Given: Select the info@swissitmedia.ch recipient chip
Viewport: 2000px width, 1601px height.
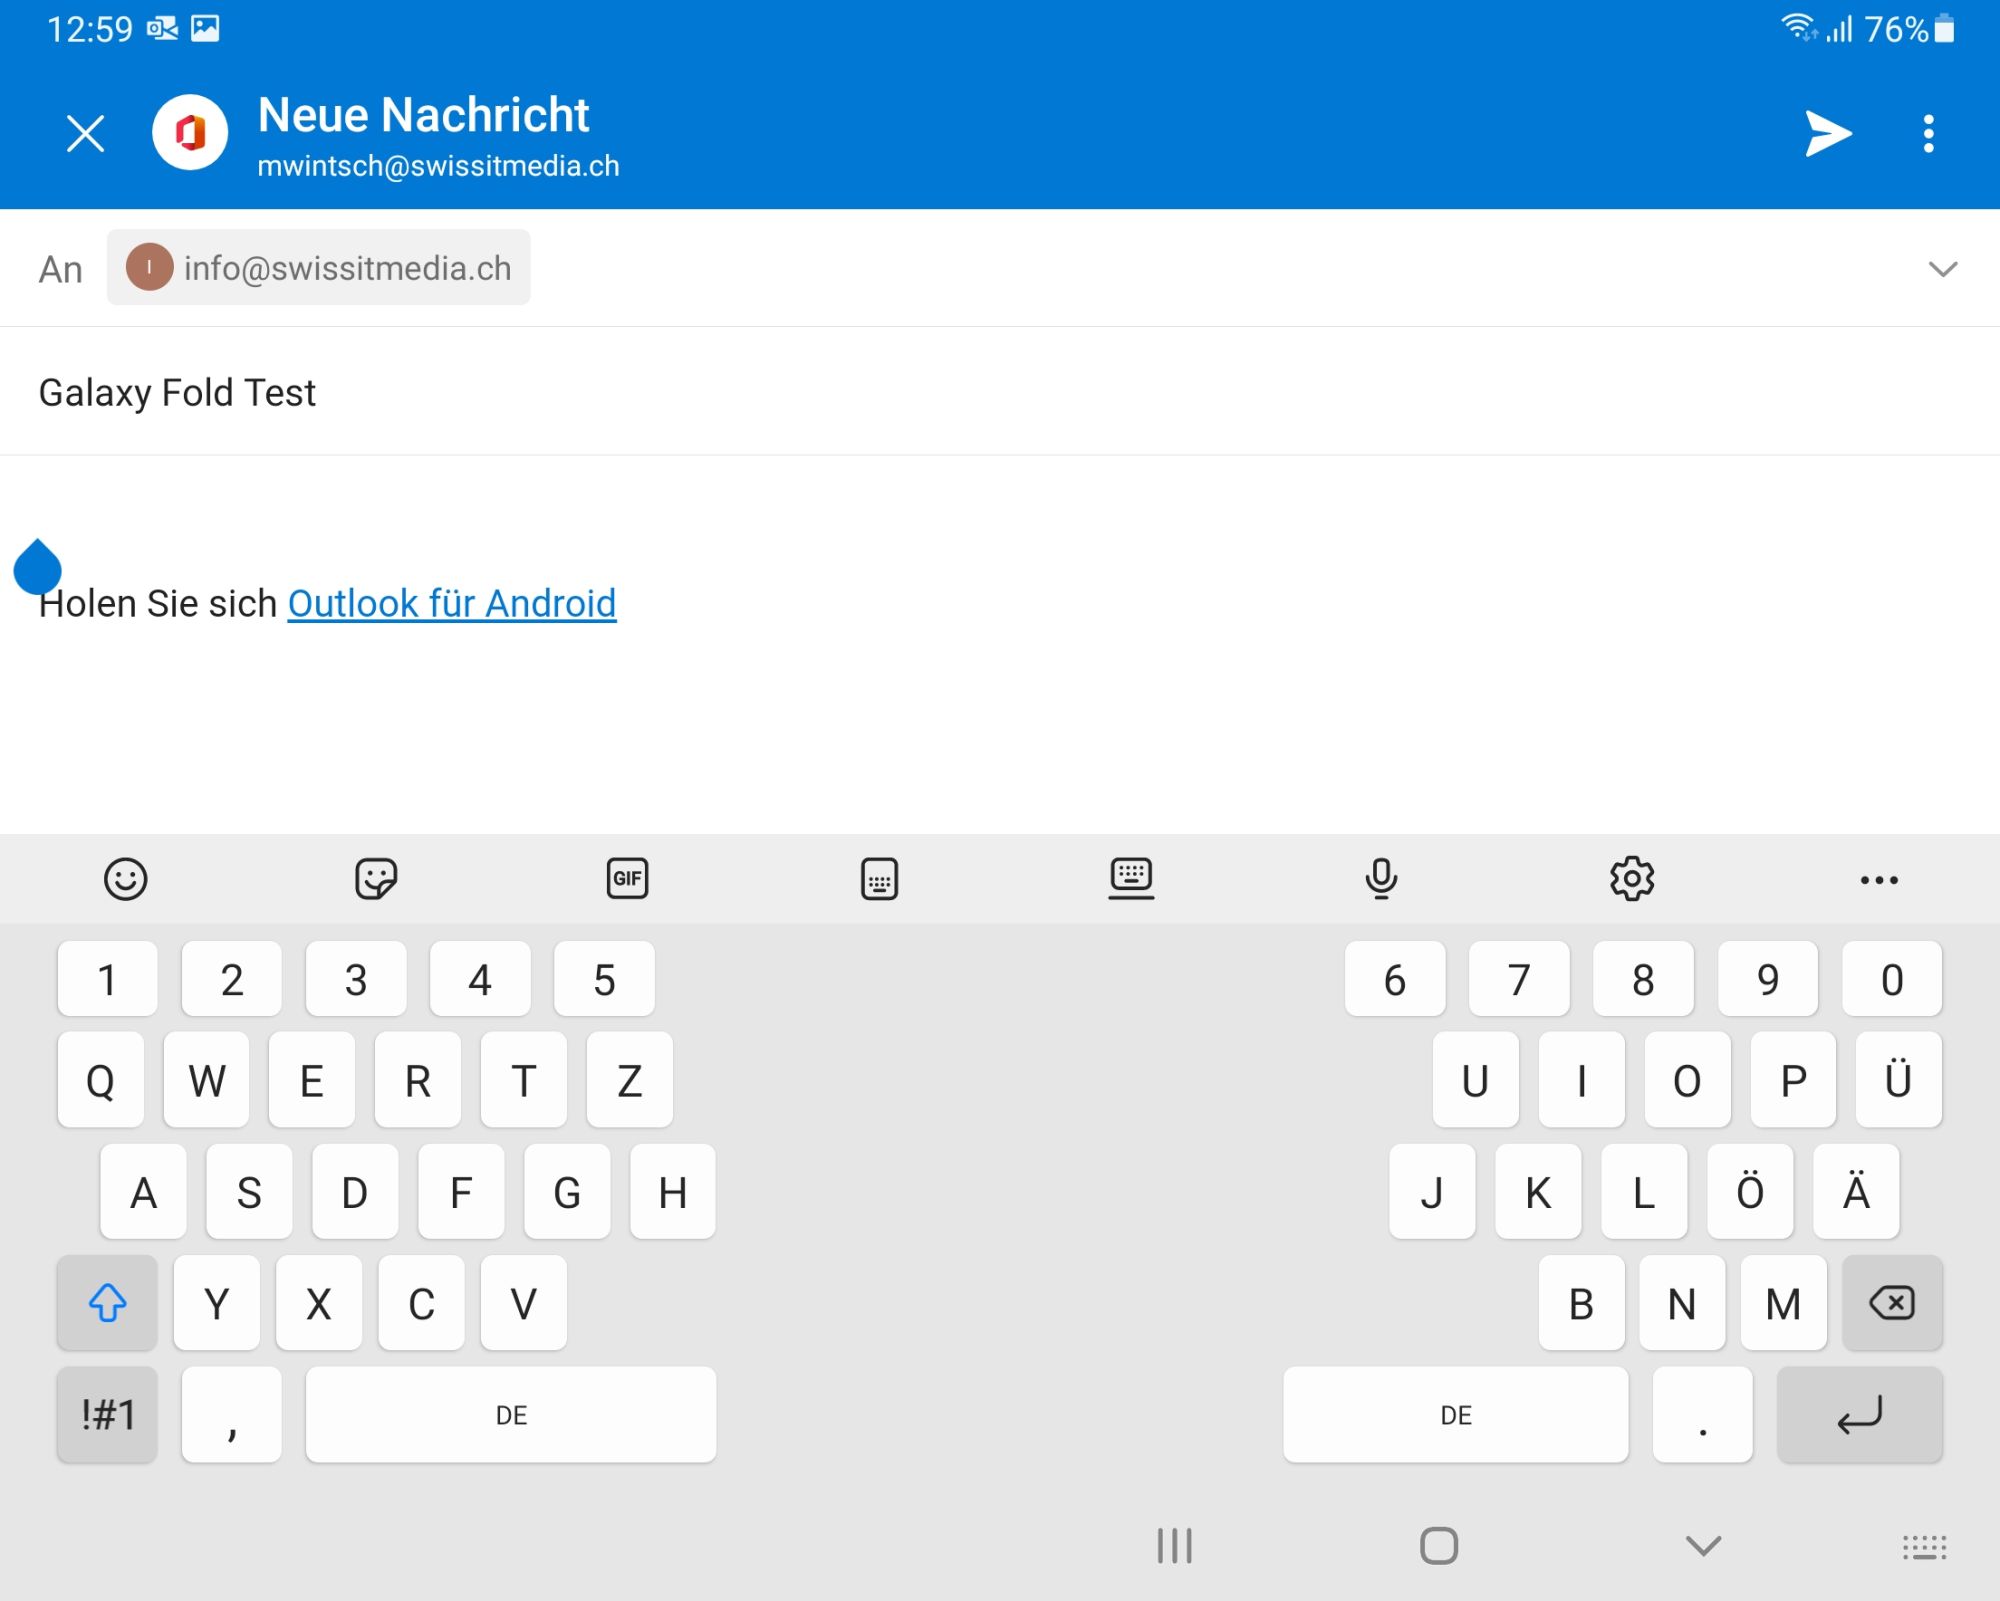Looking at the screenshot, I should (x=319, y=268).
